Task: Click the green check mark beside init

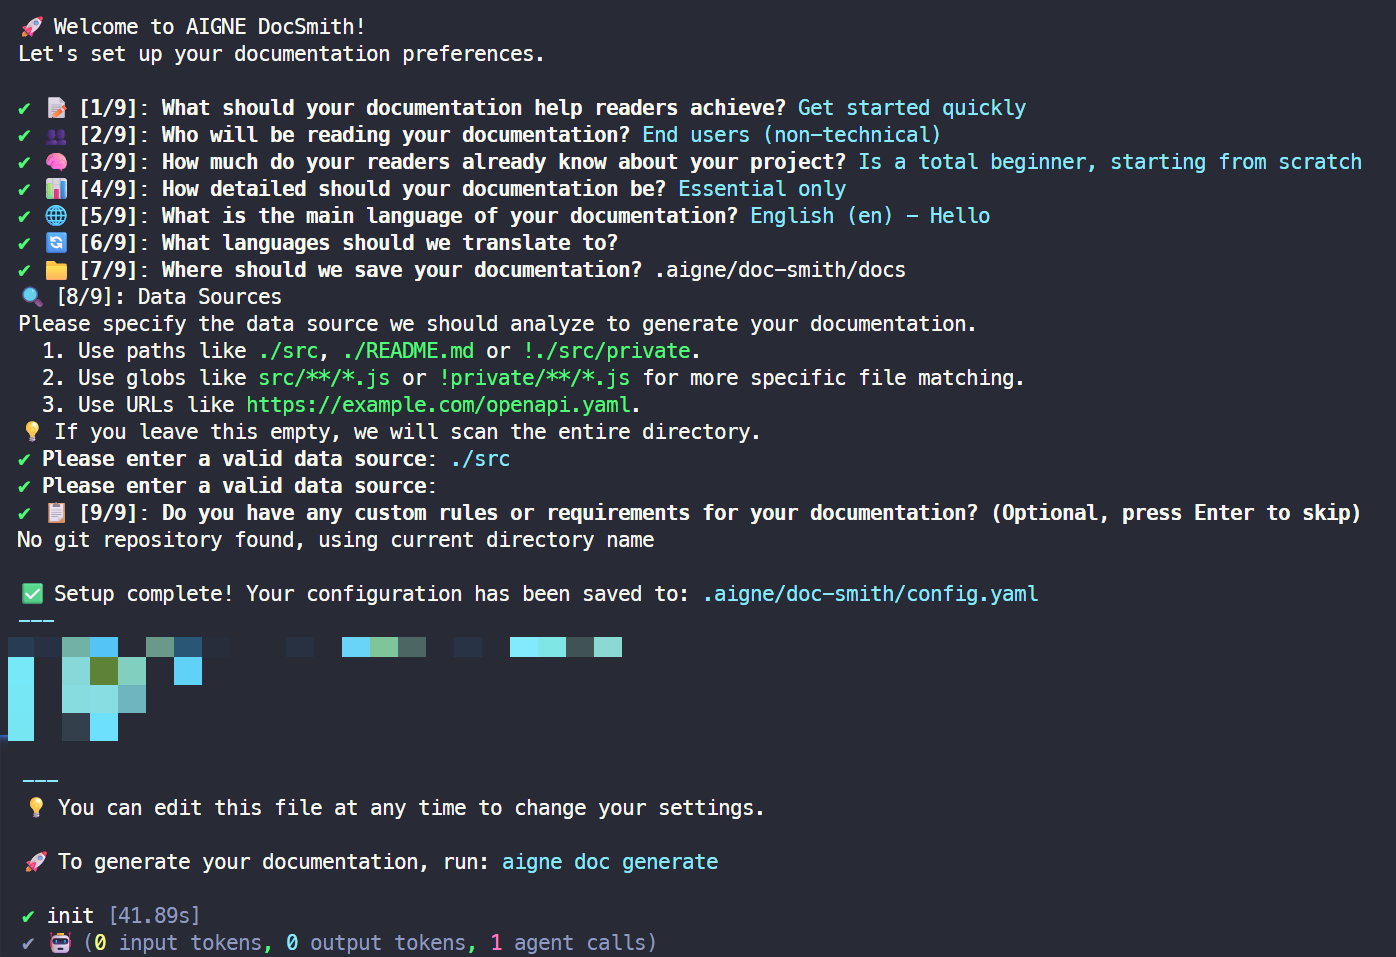Action: click(x=28, y=916)
